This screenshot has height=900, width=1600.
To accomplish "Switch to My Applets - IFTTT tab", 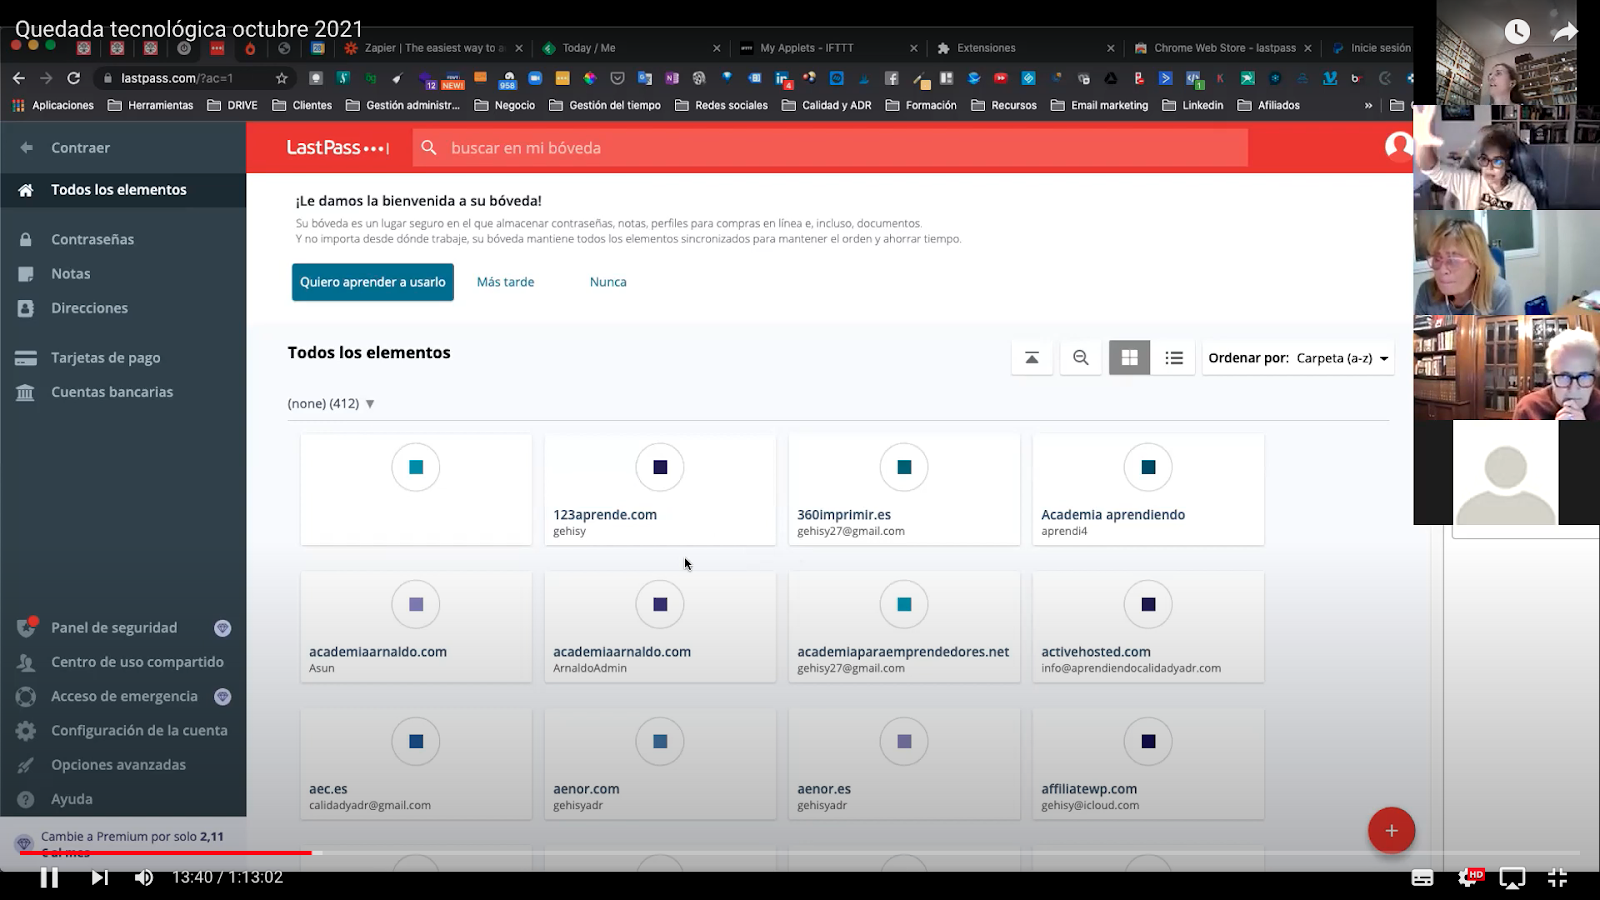I will [x=828, y=48].
